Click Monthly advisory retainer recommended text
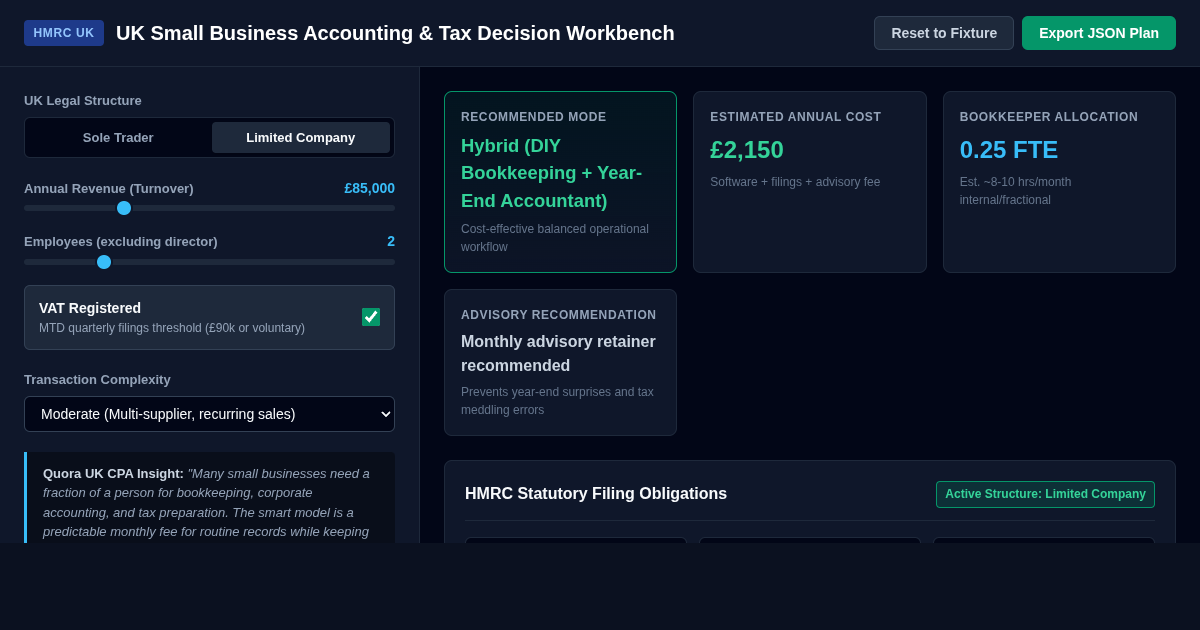Viewport: 1200px width, 630px height. [x=558, y=353]
